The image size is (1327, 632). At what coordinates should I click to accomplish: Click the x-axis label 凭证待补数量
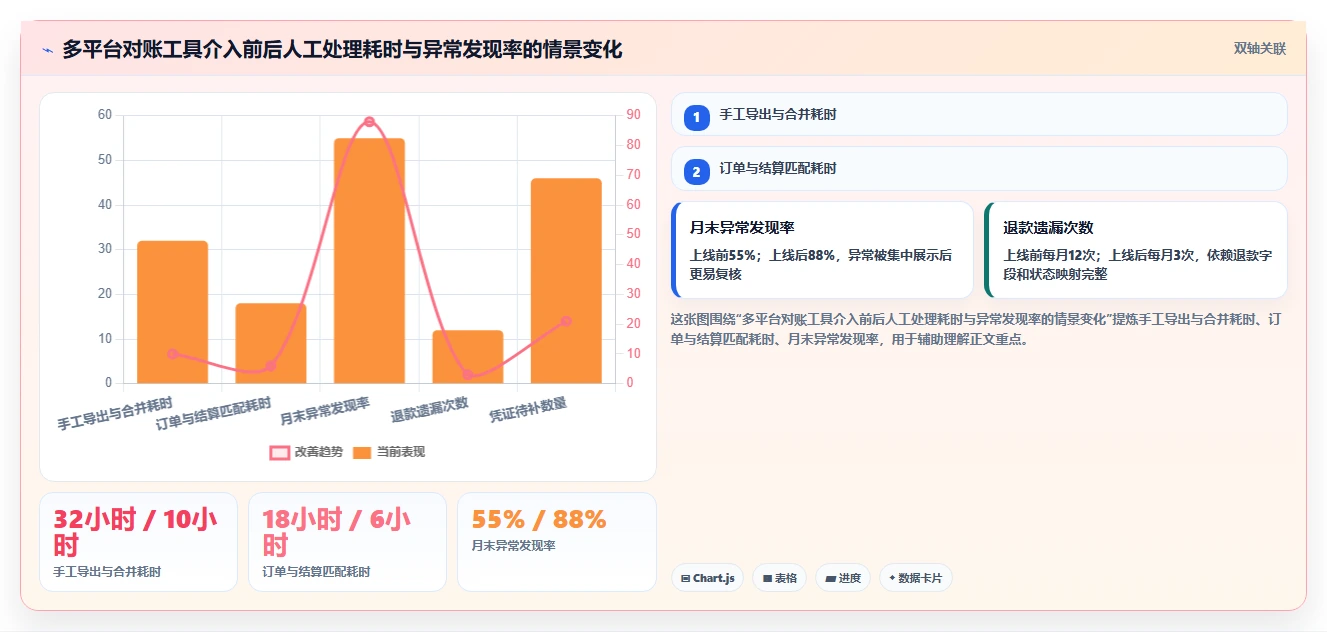coord(528,409)
